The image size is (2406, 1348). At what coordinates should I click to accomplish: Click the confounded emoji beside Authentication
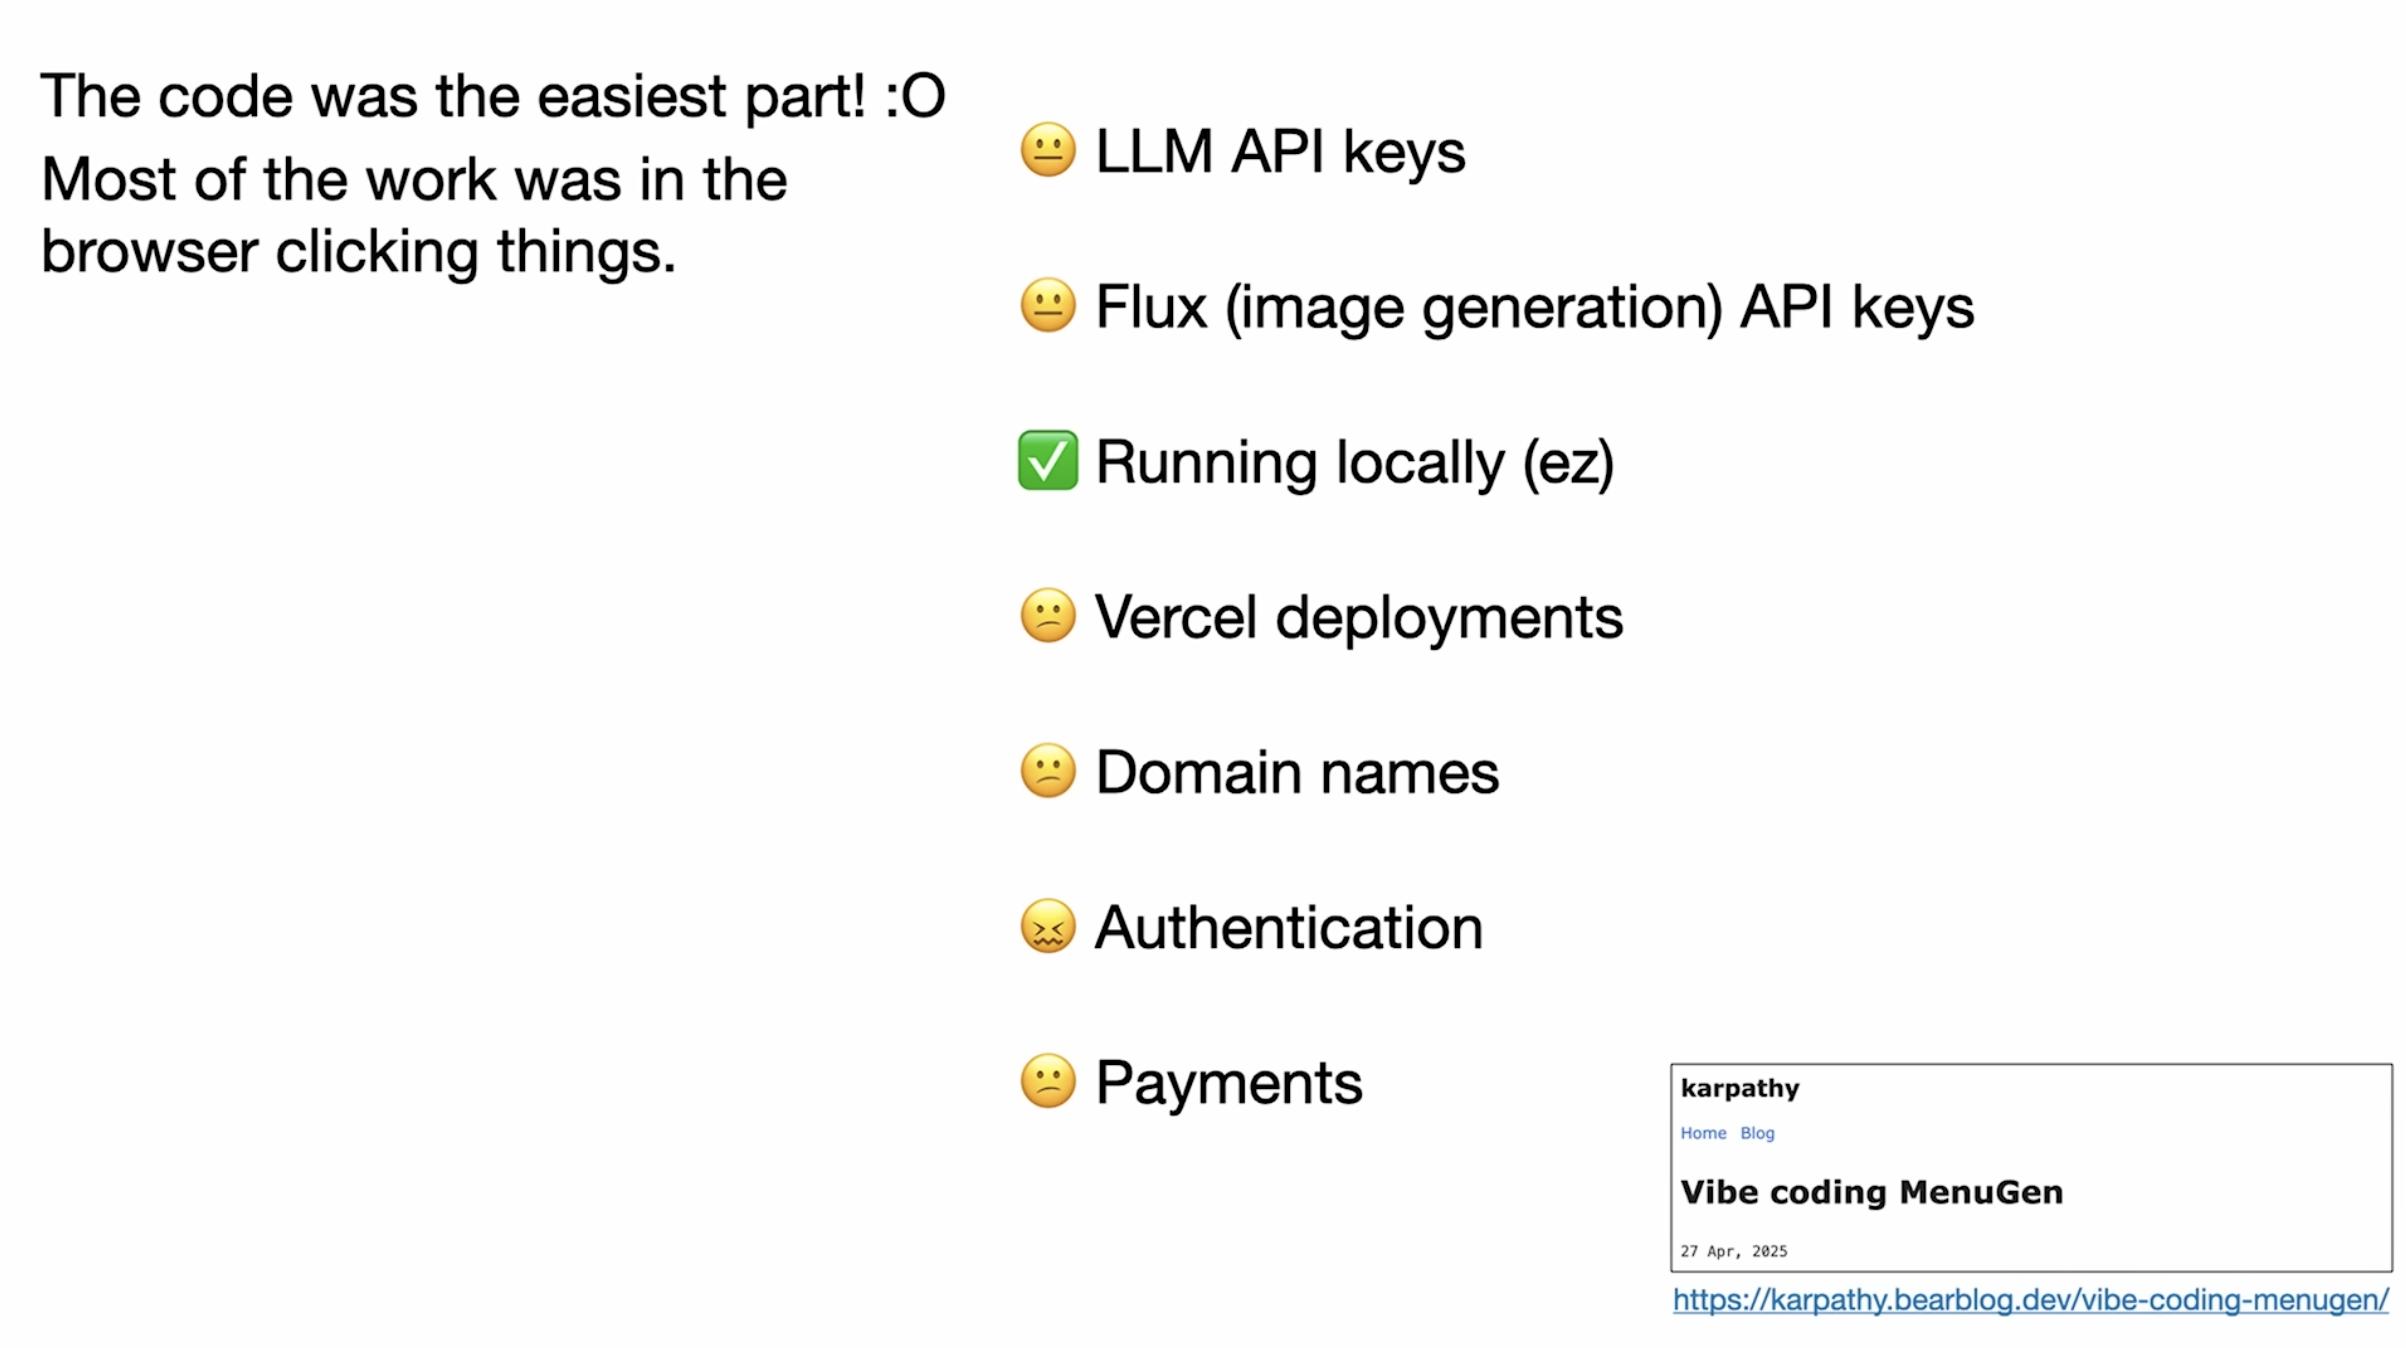pyautogui.click(x=1047, y=927)
